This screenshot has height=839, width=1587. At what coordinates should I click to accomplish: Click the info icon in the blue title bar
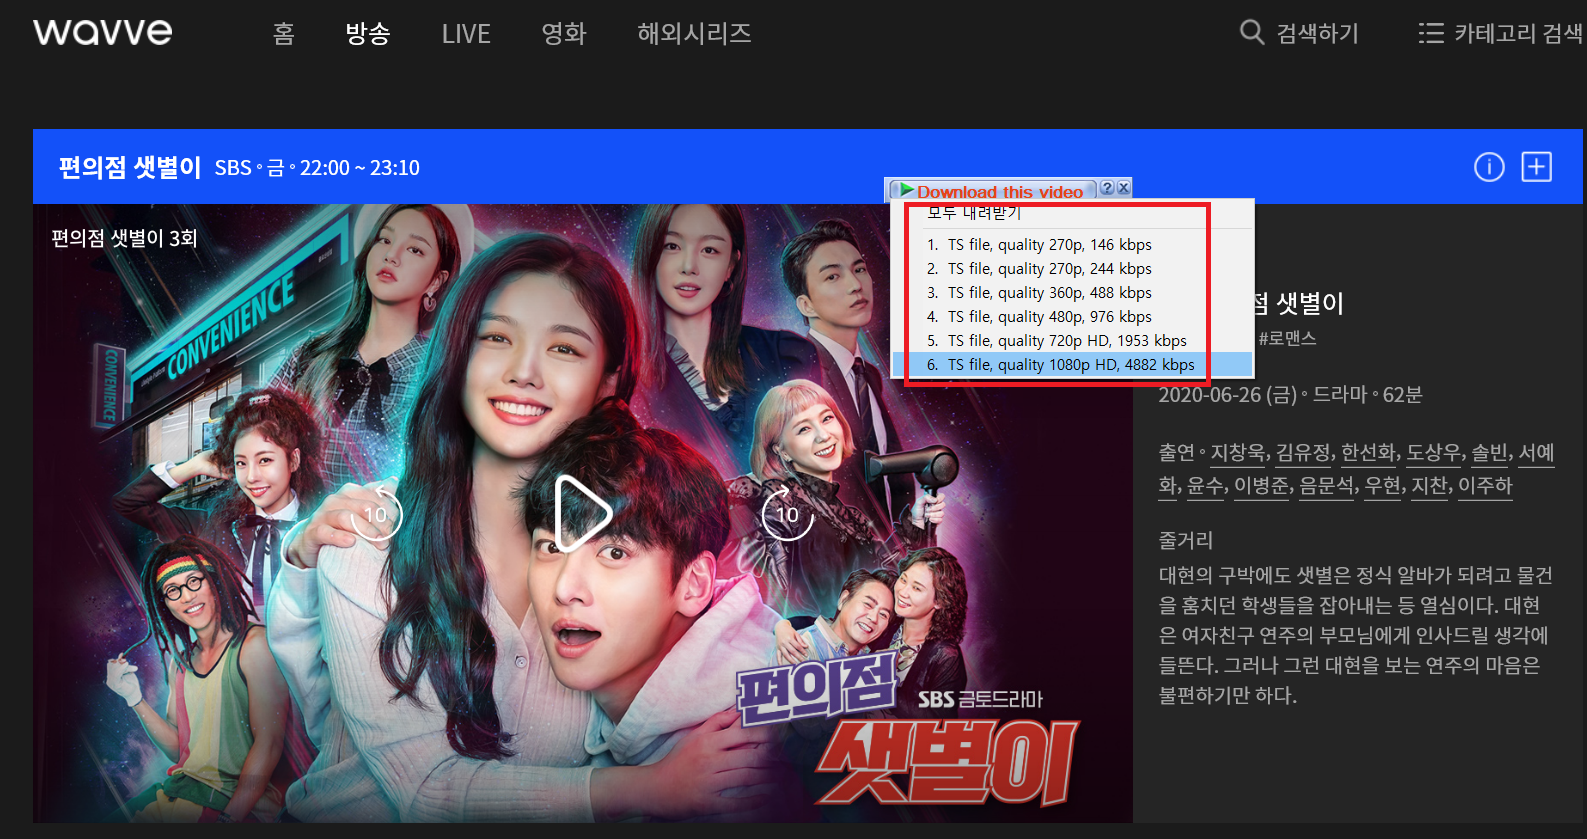(1489, 167)
